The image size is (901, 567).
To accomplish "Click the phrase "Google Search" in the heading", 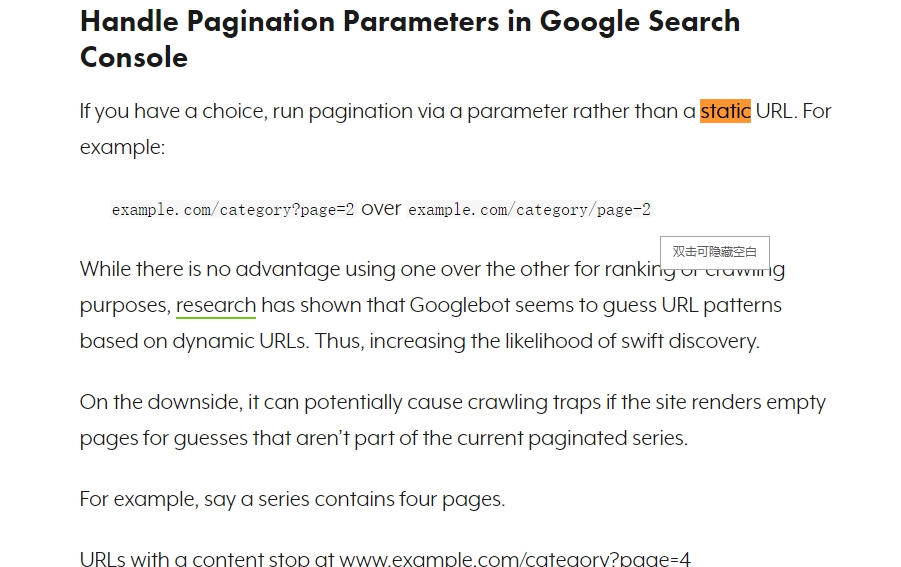I will pos(640,22).
